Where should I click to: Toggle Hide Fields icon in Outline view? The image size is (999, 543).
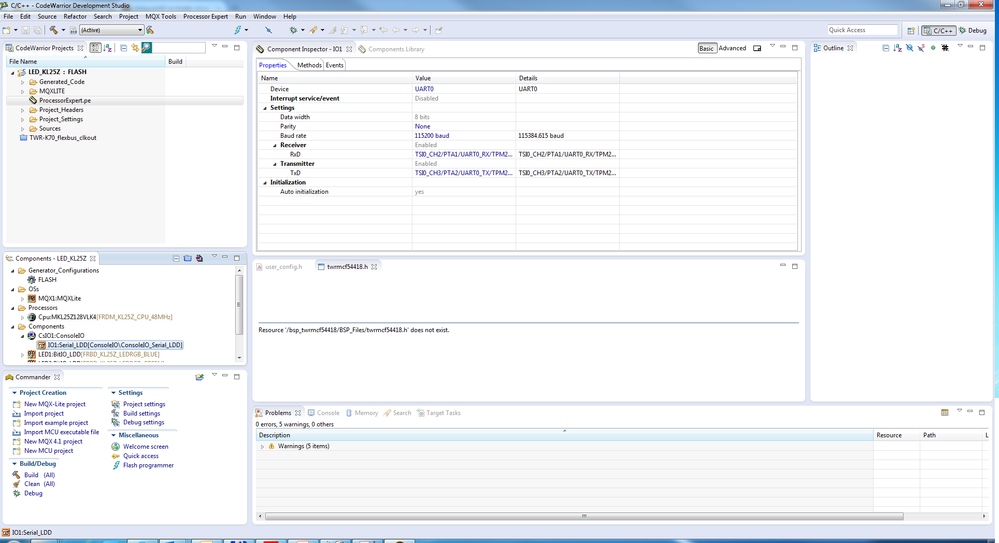pos(909,48)
